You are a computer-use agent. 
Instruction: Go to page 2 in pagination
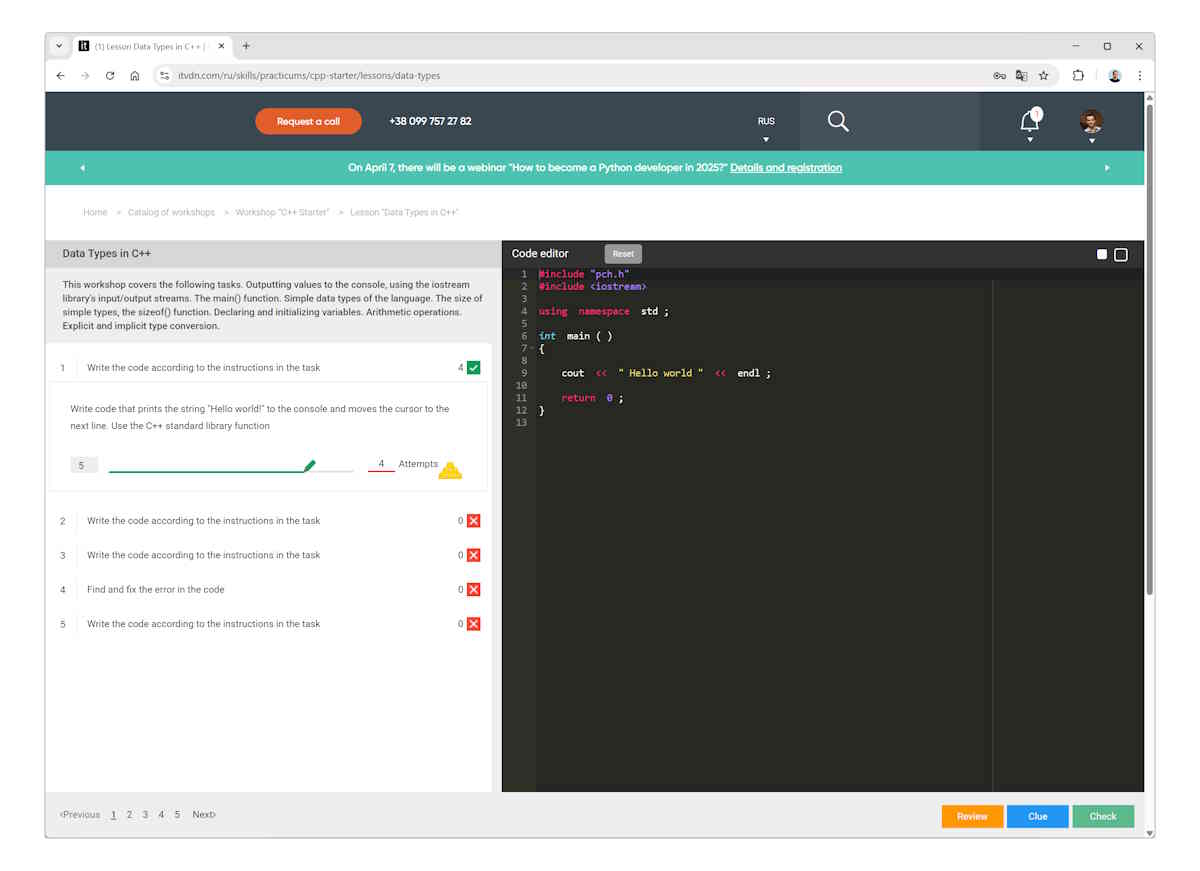pos(129,815)
